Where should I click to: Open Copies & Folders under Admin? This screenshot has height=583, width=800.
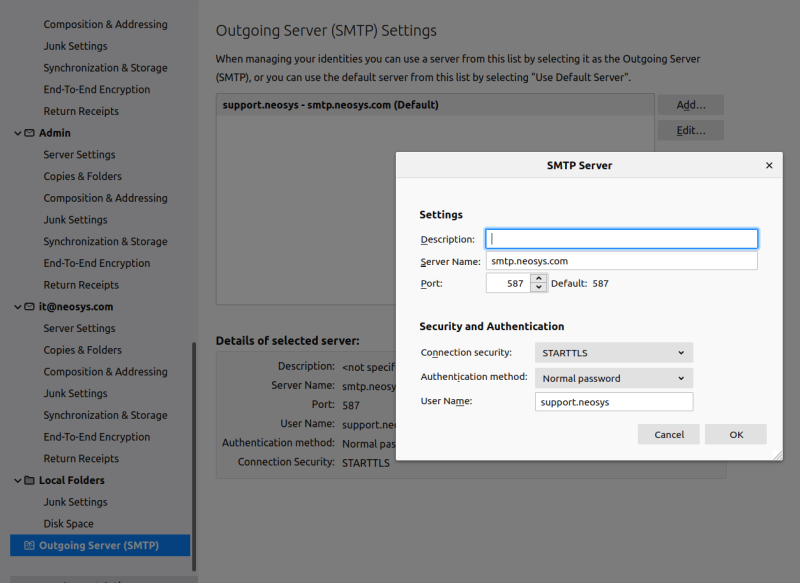83,176
